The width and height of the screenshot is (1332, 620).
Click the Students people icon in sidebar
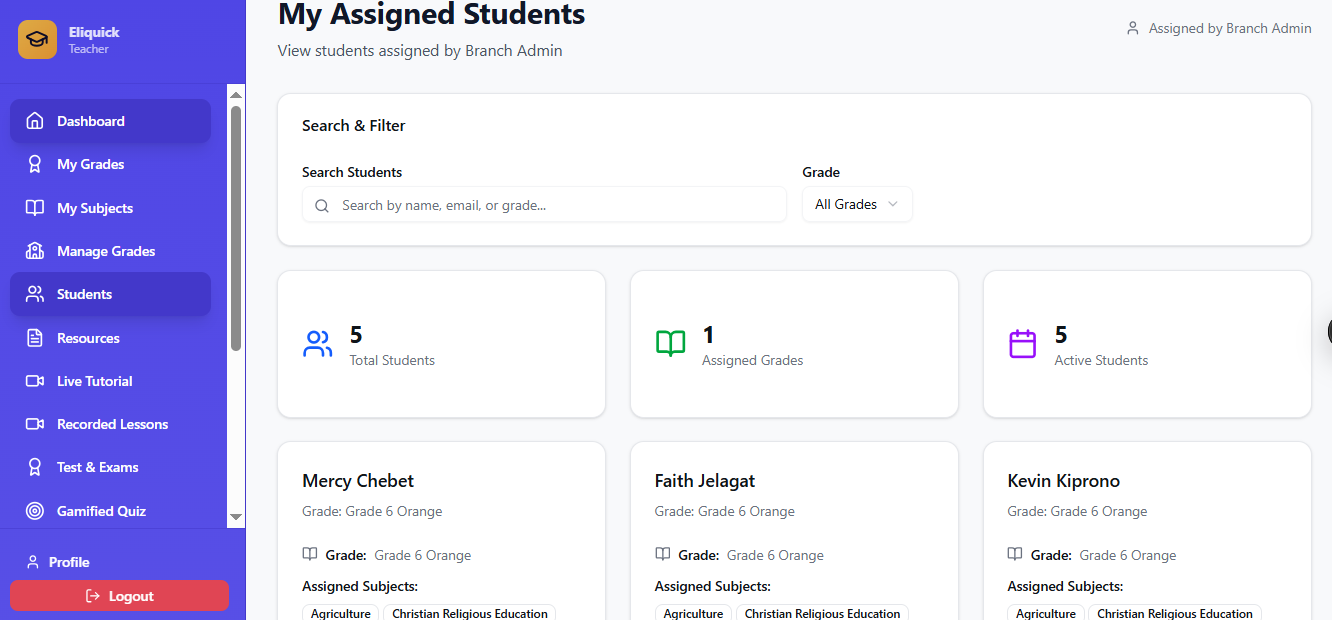click(x=35, y=294)
